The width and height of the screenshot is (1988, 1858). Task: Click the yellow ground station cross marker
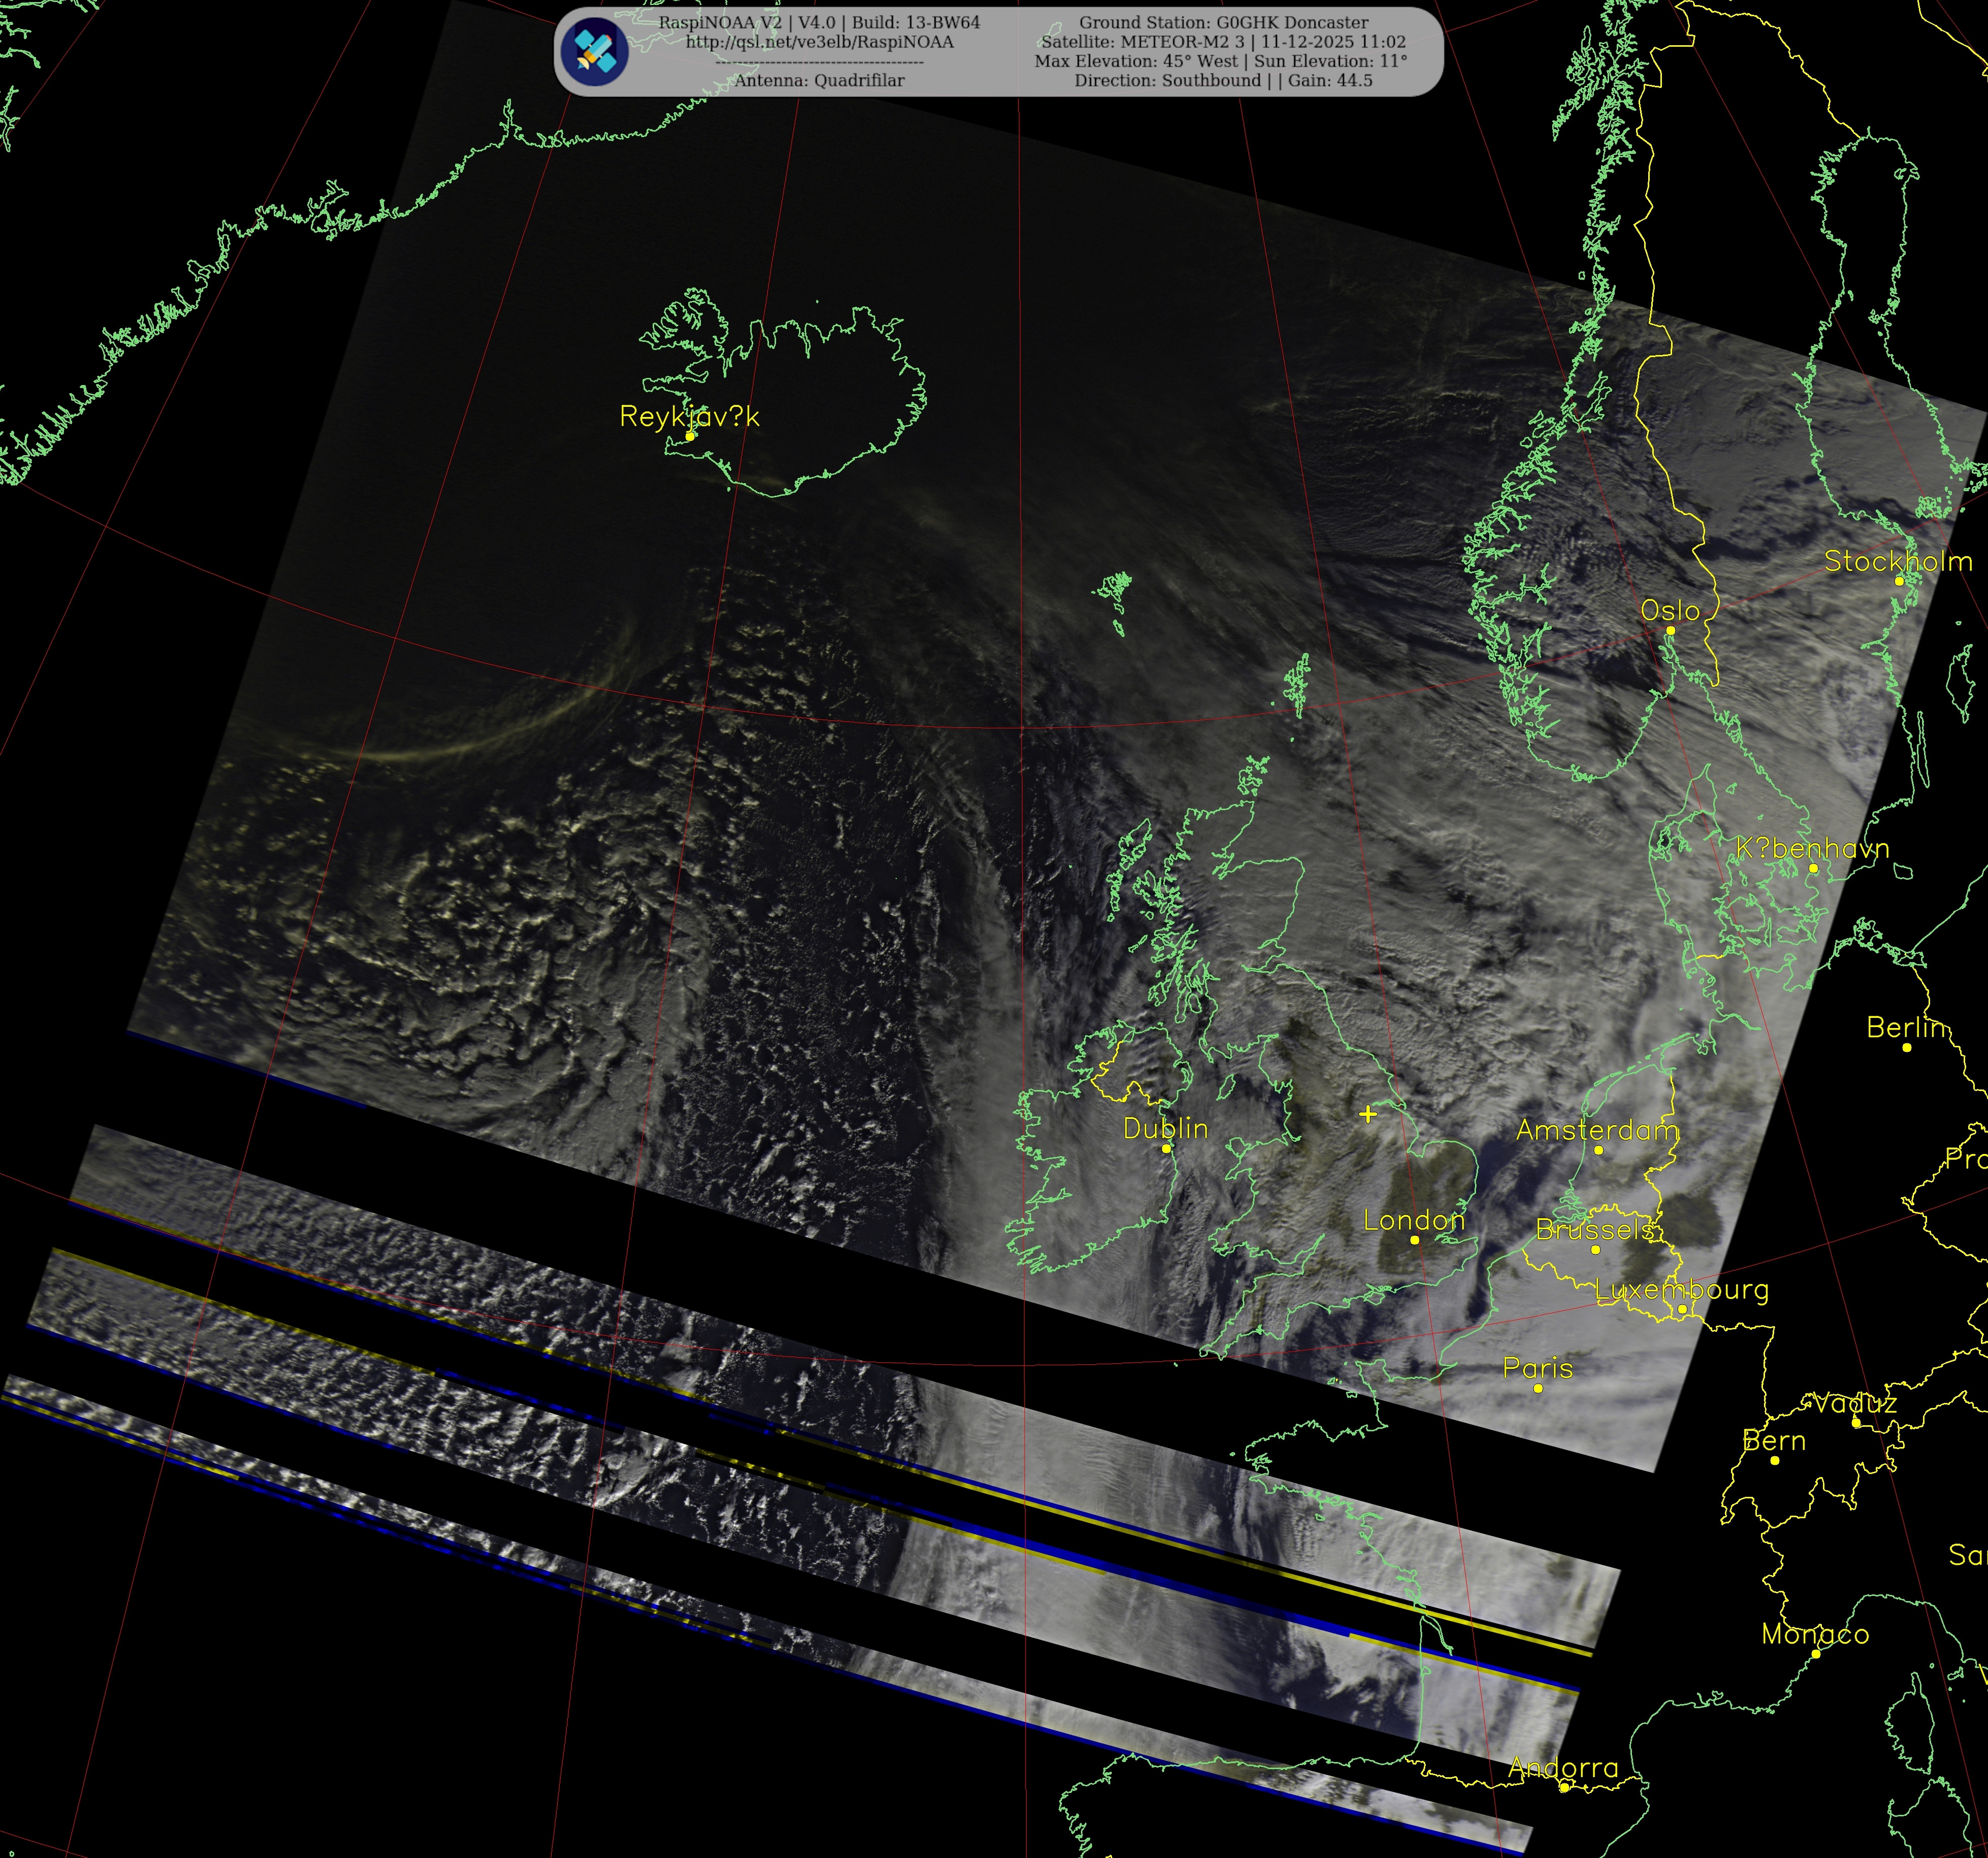(1368, 1114)
